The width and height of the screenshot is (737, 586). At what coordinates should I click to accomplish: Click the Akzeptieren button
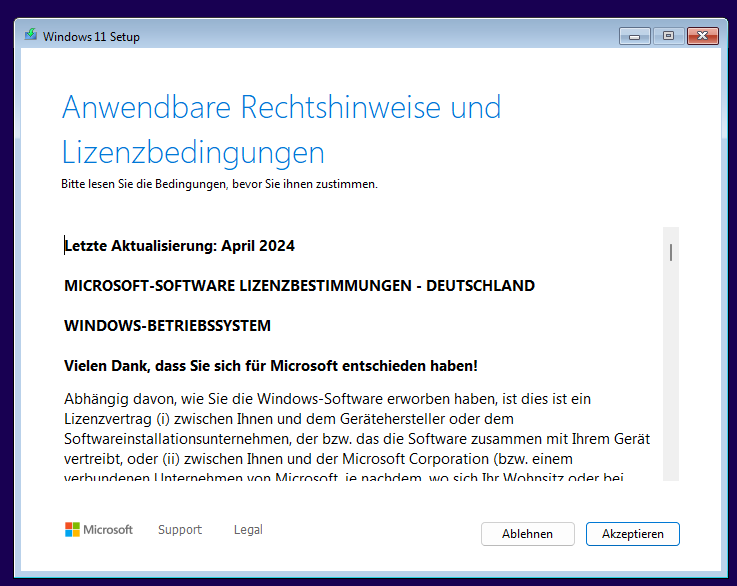tap(633, 534)
